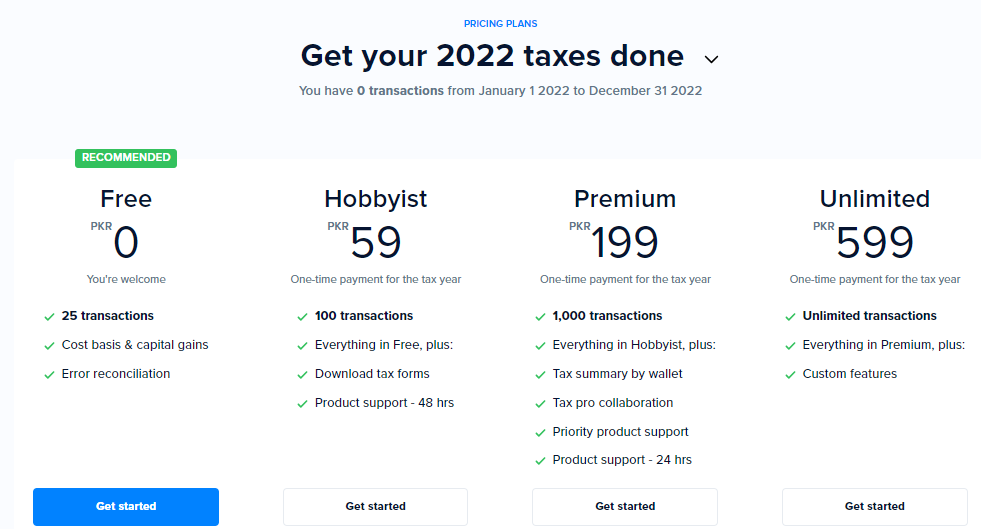
Task: Click Get started under Premium plan
Action: [x=625, y=506]
